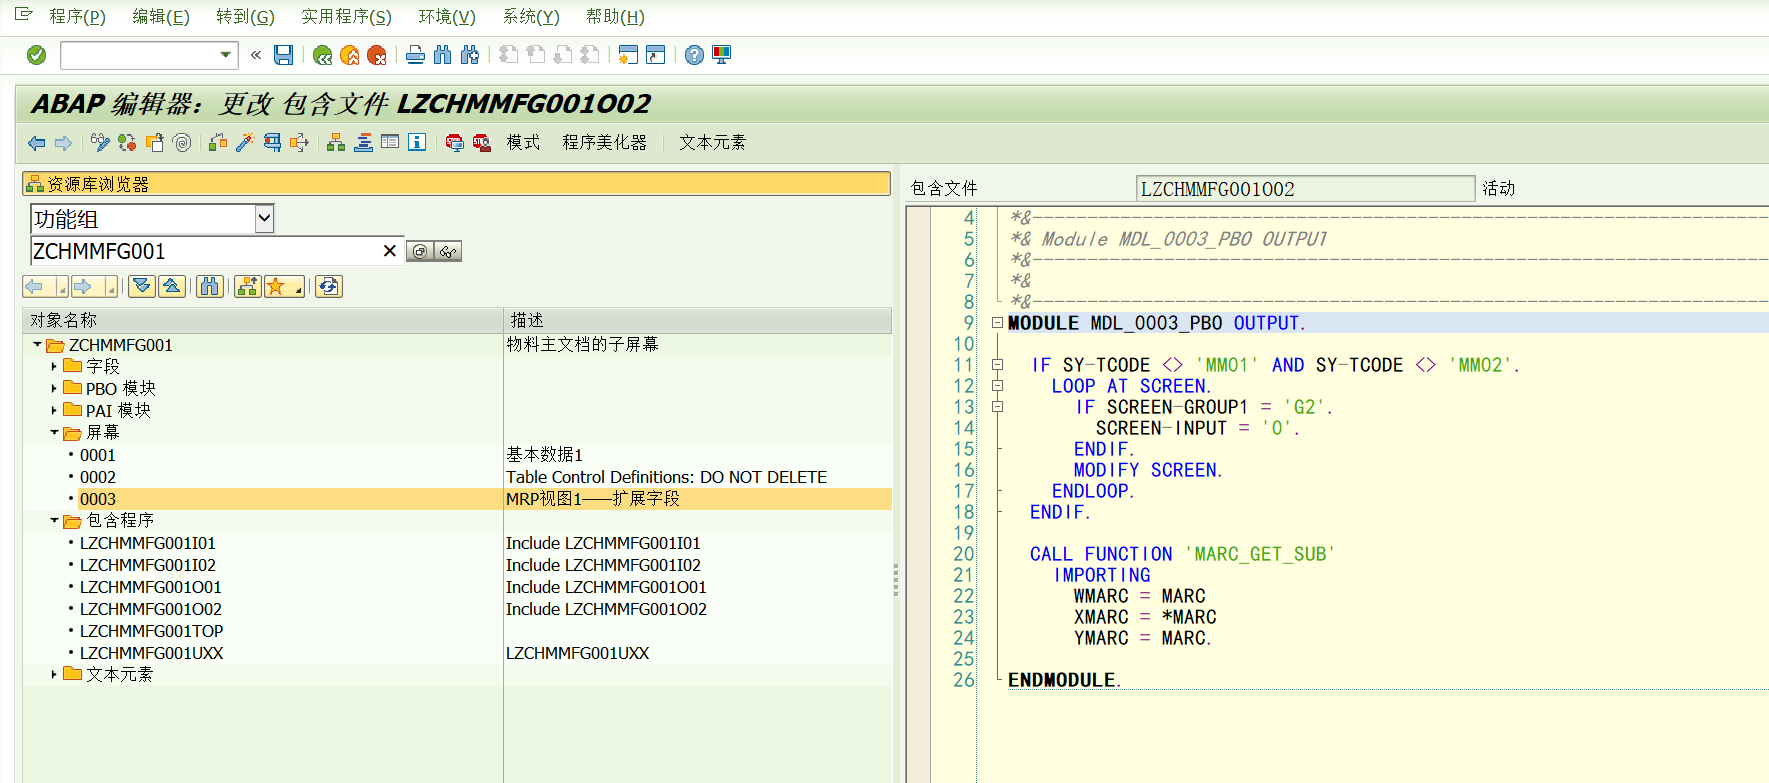1769x783 pixels.
Task: Click the Set/Delete External Breakpoint stop icon
Action: coord(481,143)
